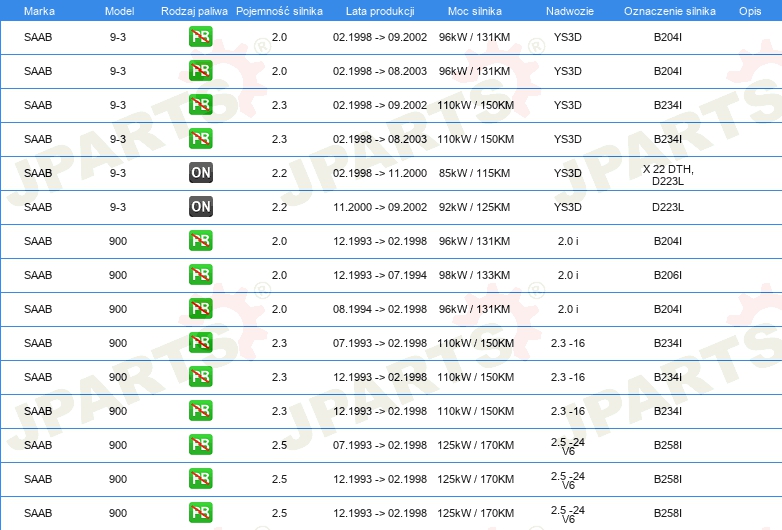The image size is (782, 530).
Task: Click PB icon for 900 2.3 from 07.1993
Action: (201, 343)
